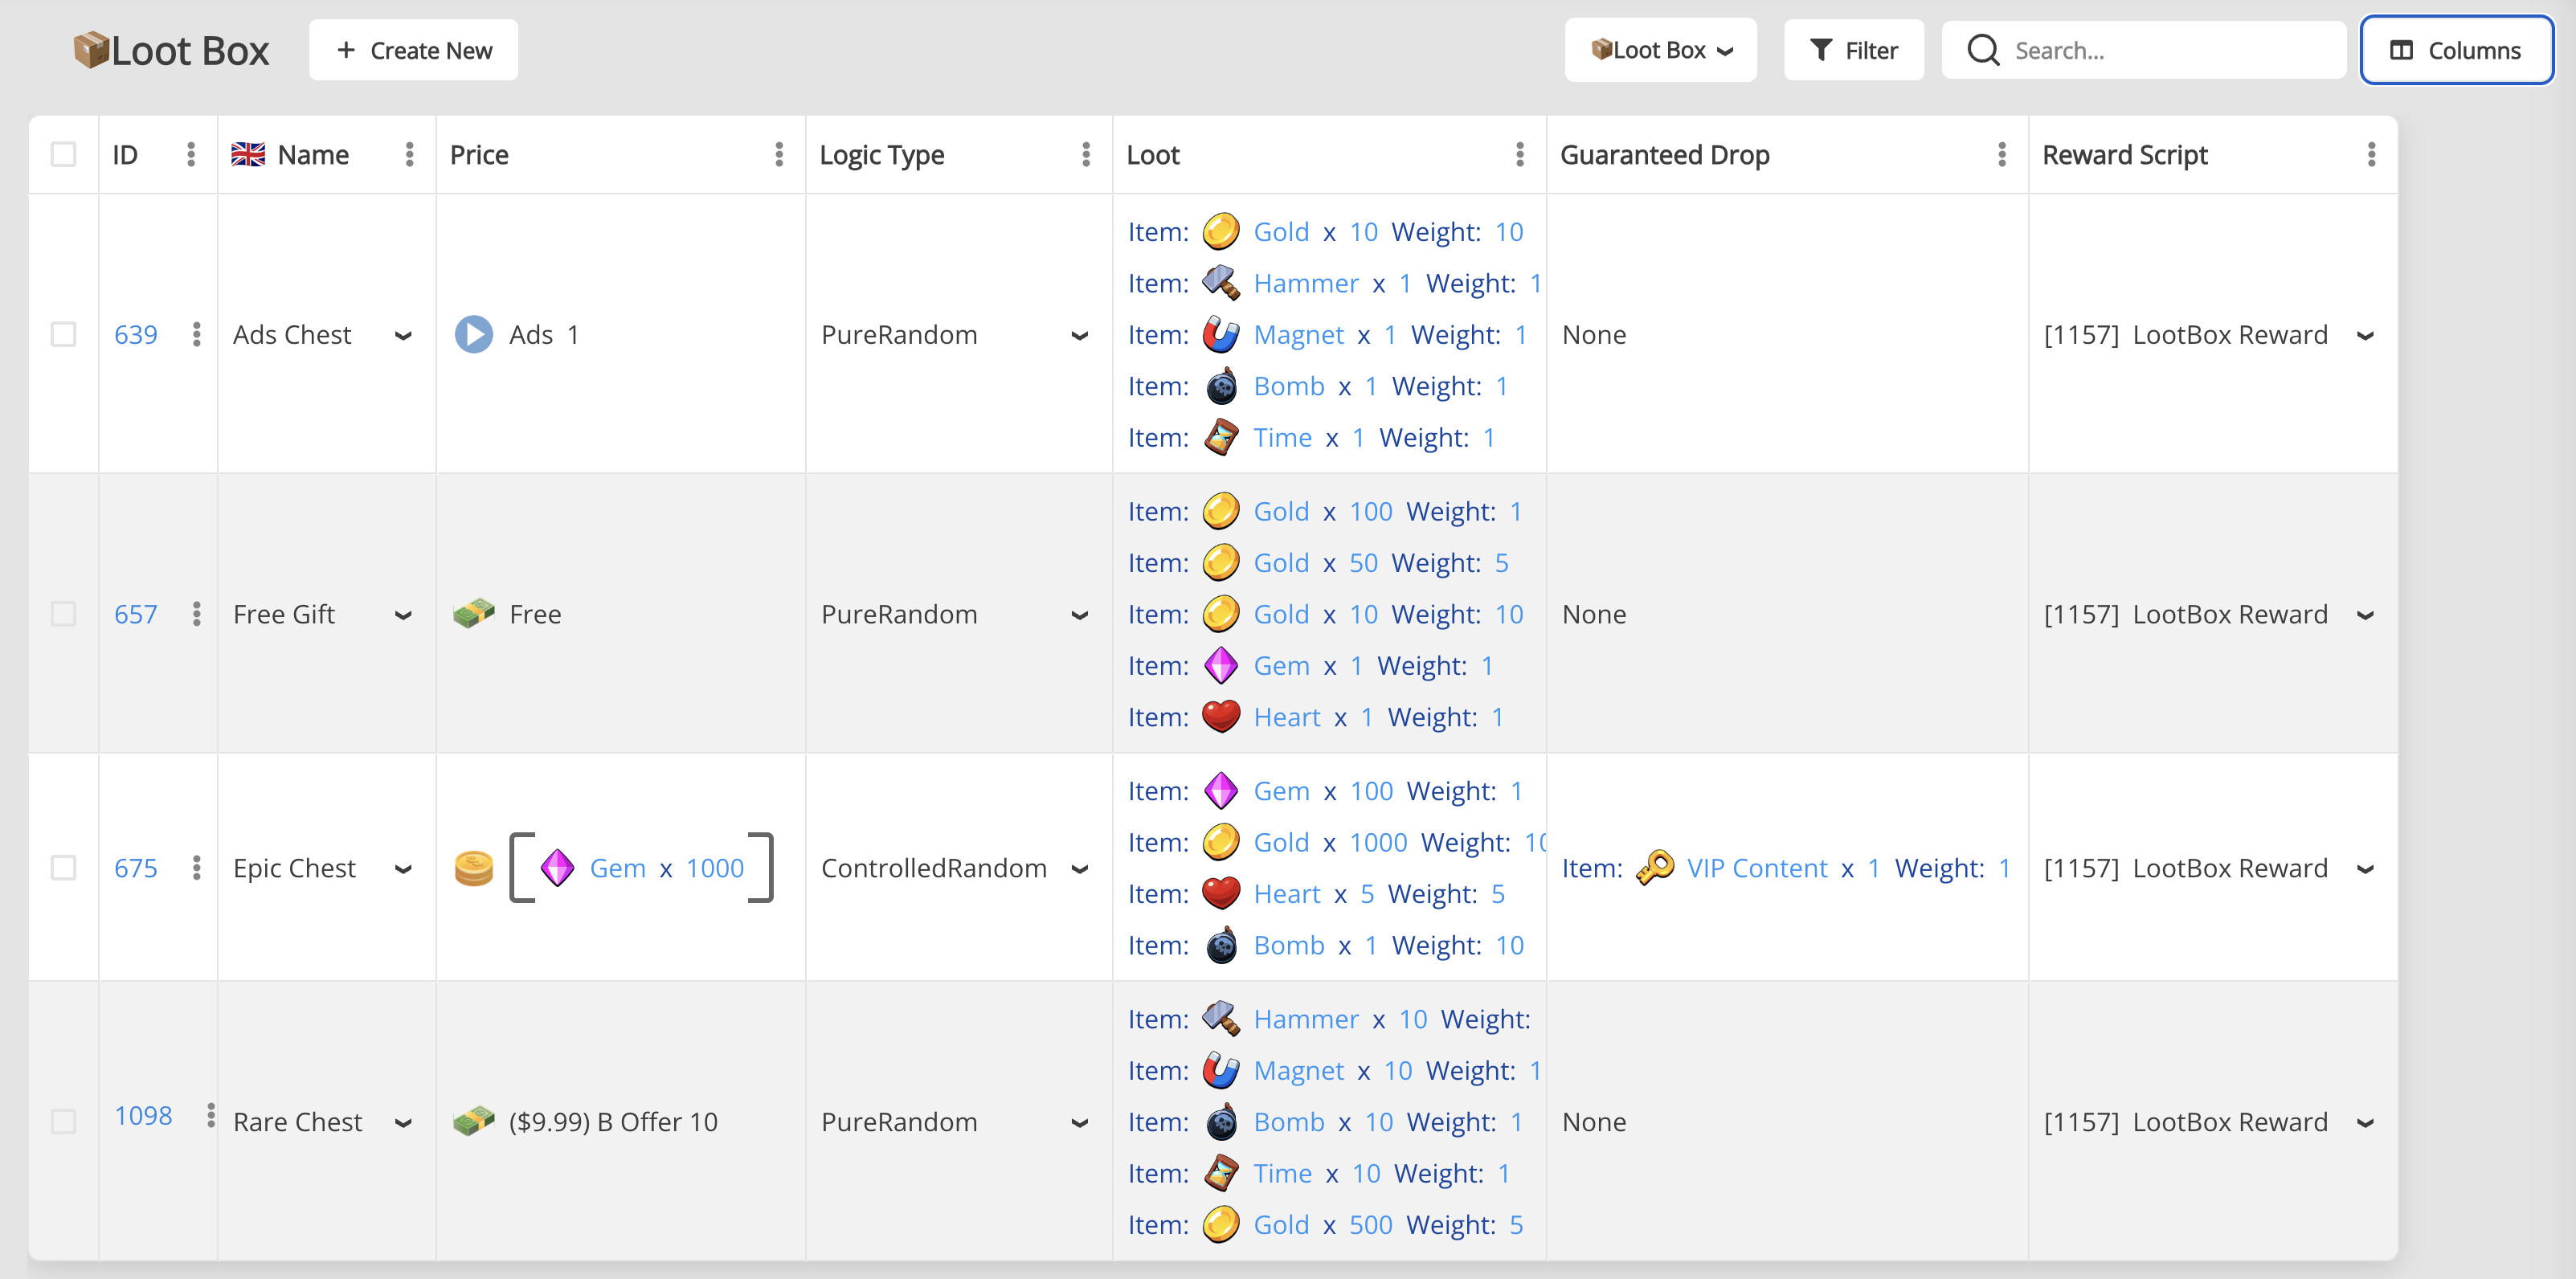2576x1279 pixels.
Task: Open the Epic Chest Logic Type dropdown
Action: coord(1084,867)
